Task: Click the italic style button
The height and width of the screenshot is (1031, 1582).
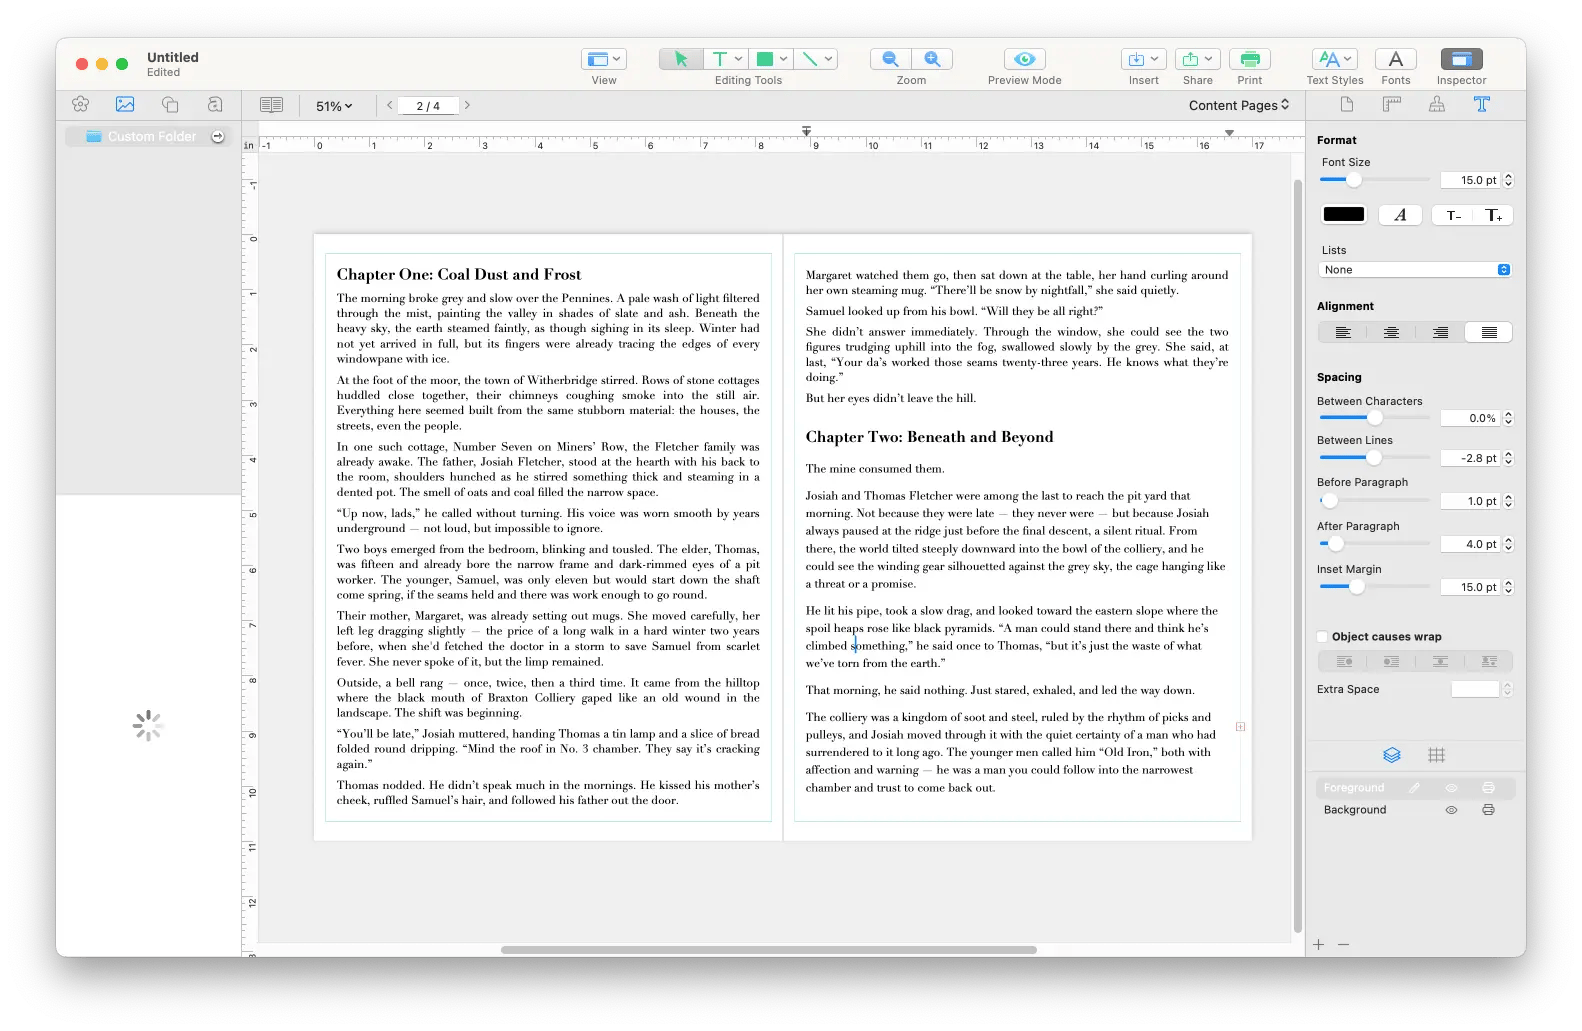Action: (x=1400, y=215)
